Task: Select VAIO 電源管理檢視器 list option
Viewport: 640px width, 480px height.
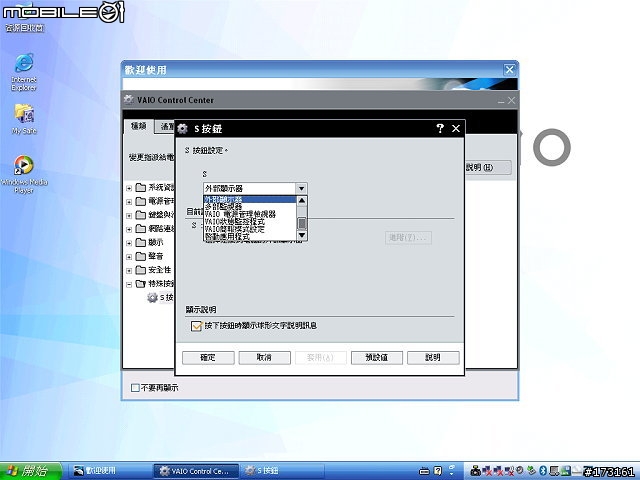Action: [250, 214]
